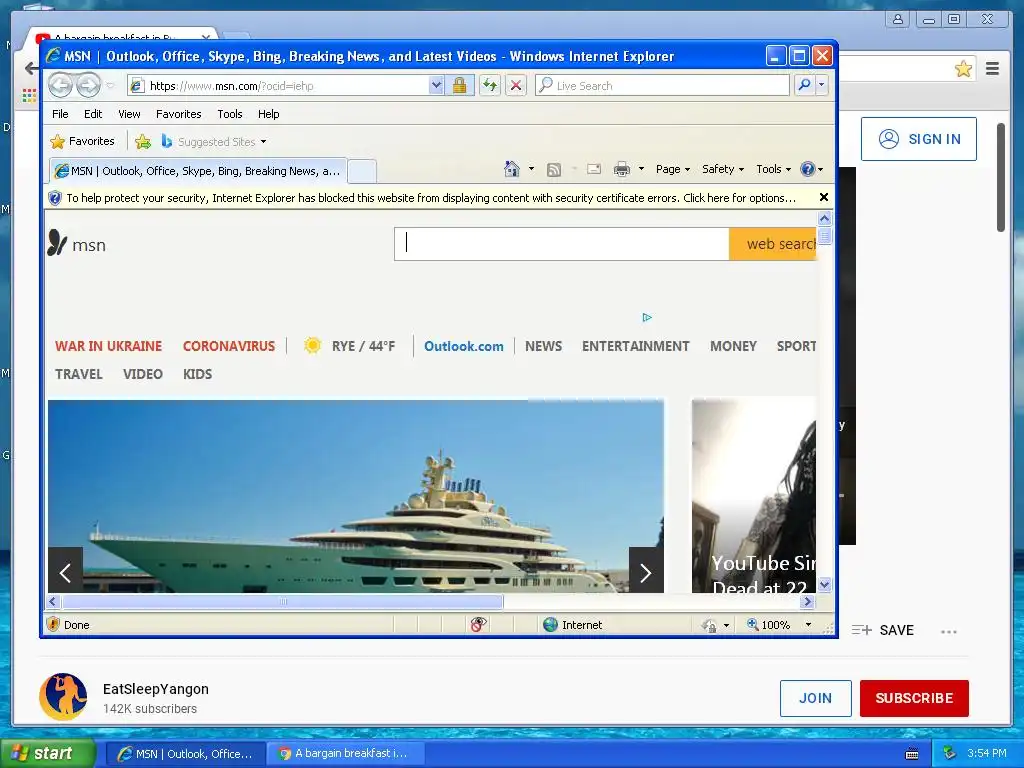Open the View menu

point(129,114)
